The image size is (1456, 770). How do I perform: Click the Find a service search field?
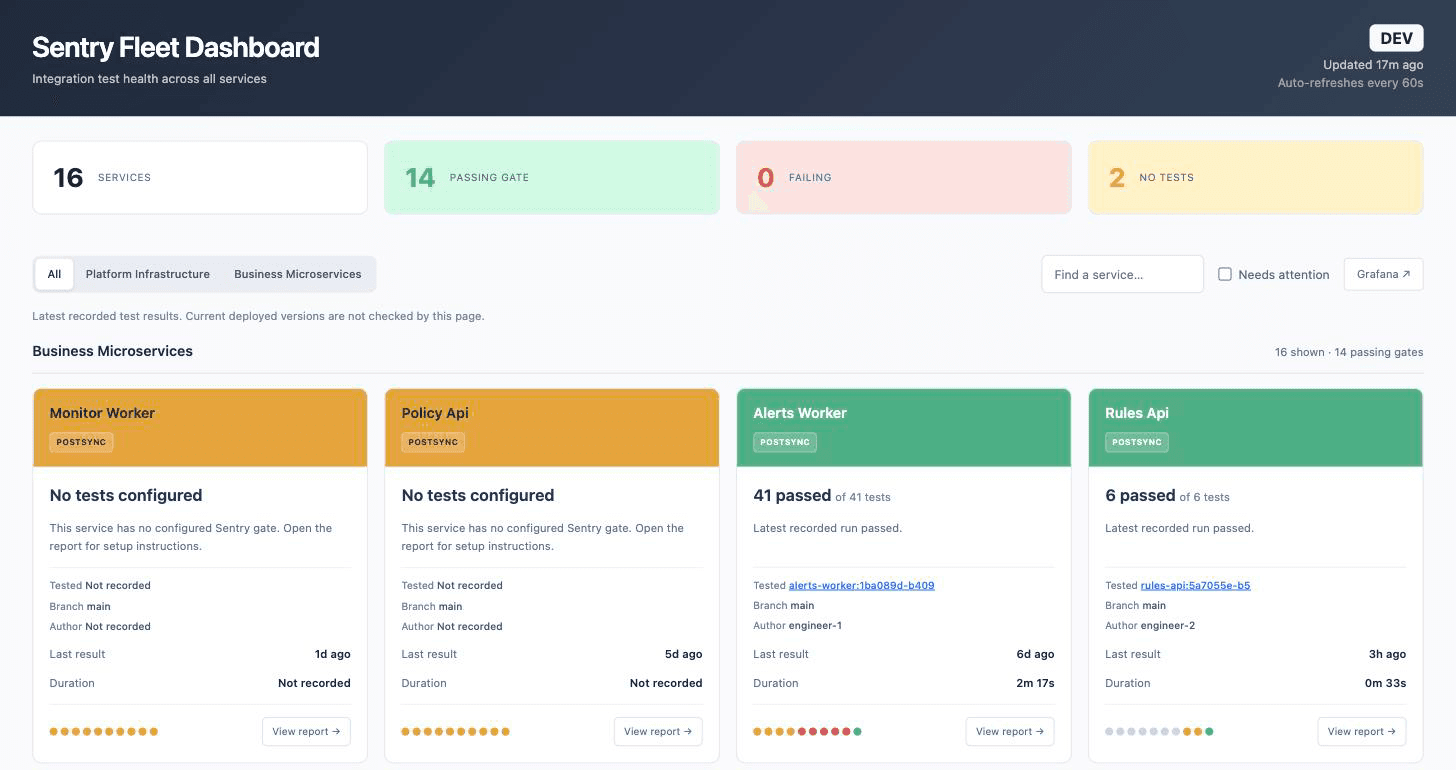point(1122,274)
